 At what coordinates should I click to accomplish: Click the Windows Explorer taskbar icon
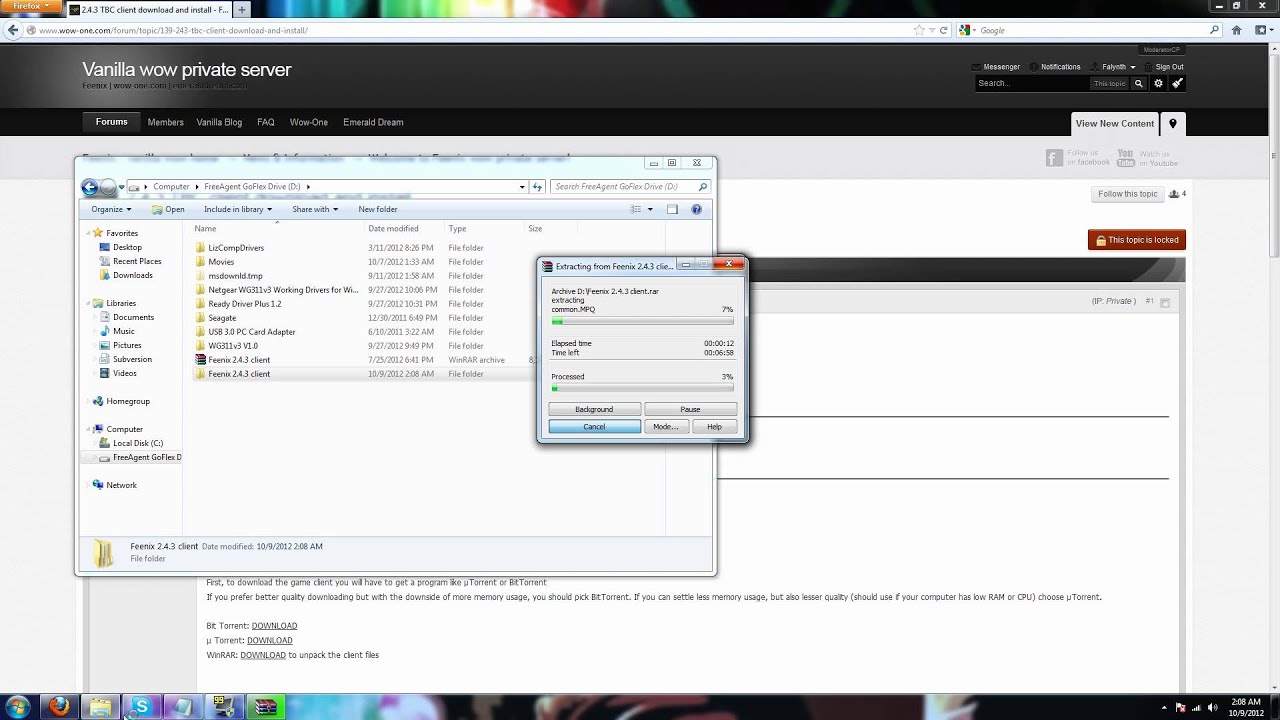100,706
